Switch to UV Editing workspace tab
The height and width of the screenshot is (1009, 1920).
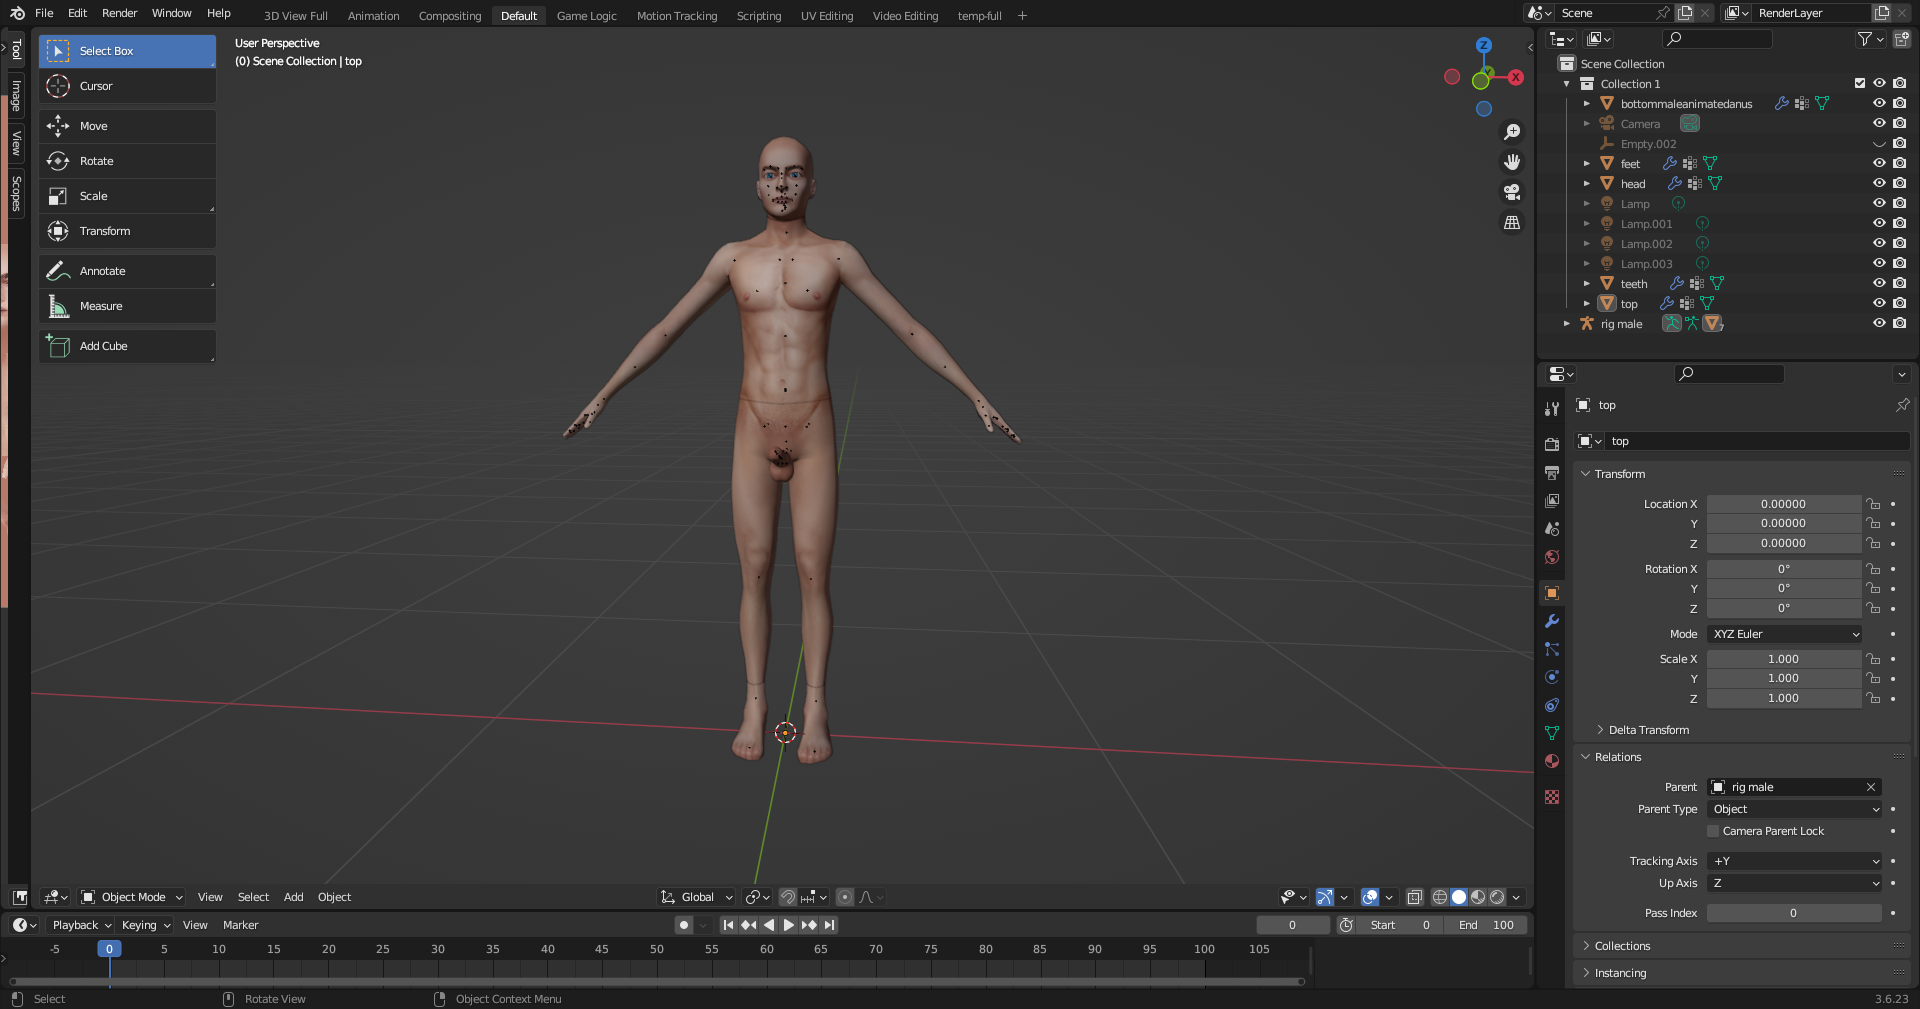(x=827, y=16)
